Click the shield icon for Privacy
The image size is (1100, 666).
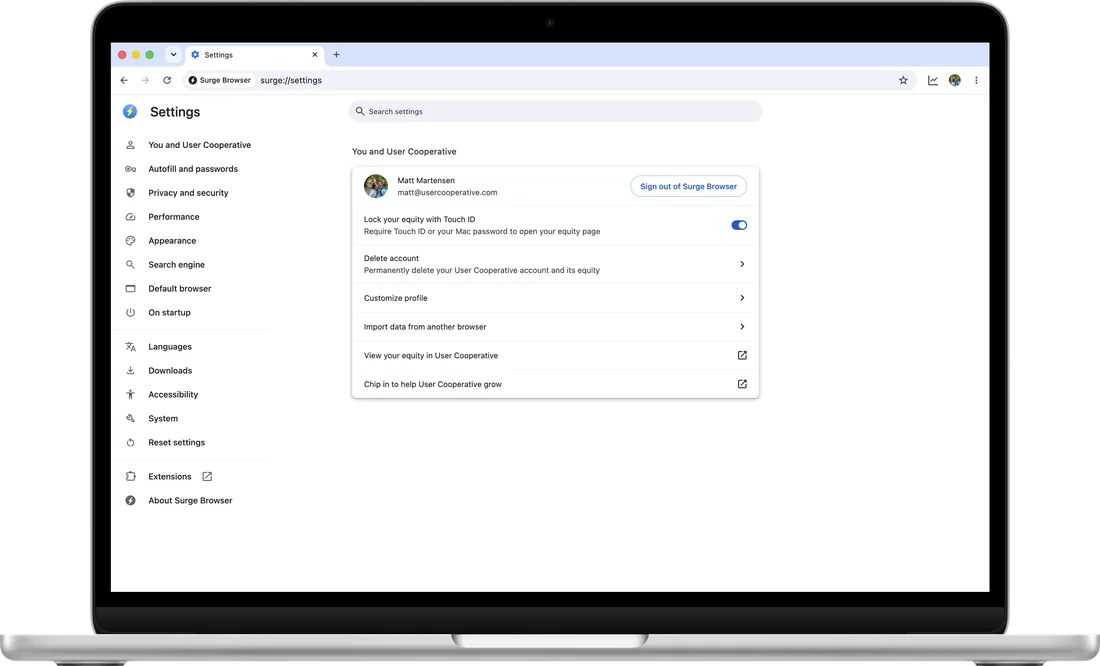point(130,192)
